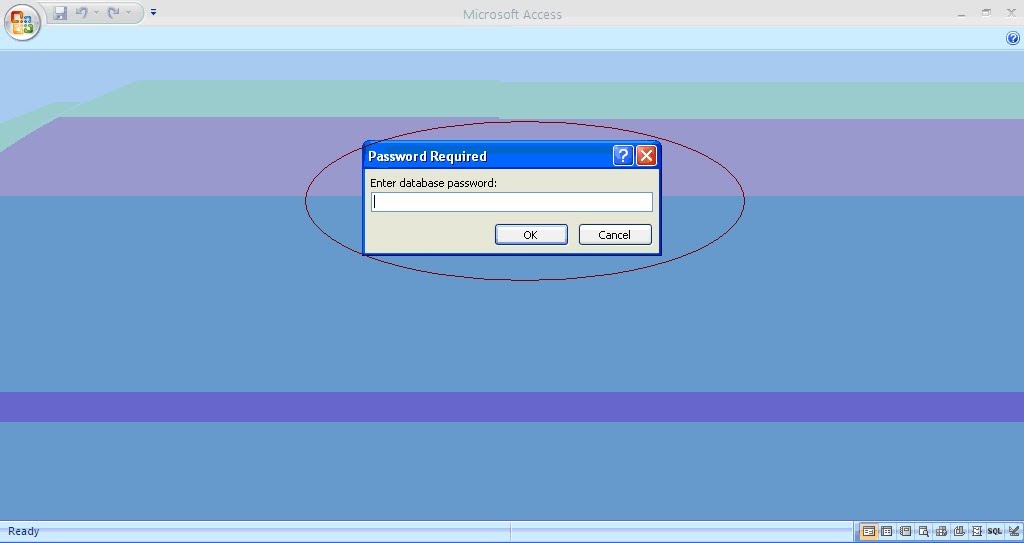1024x543 pixels.
Task: Switch to PivotChart View in status bar
Action: coord(959,531)
